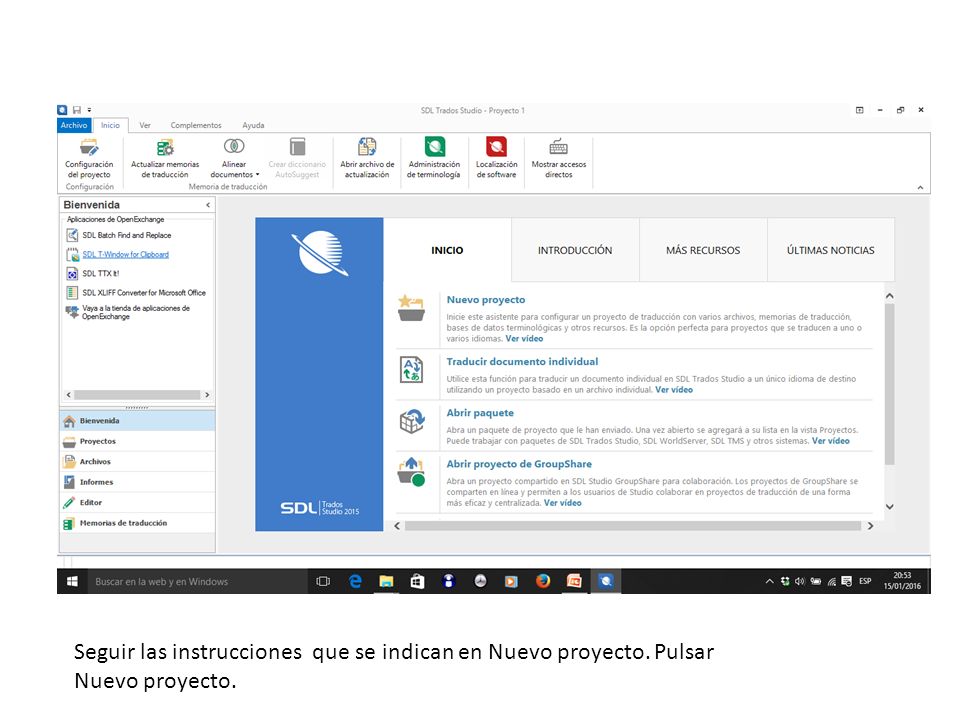Click Mostrar accesos directos icon
This screenshot has height=720, width=960.
pos(558,147)
